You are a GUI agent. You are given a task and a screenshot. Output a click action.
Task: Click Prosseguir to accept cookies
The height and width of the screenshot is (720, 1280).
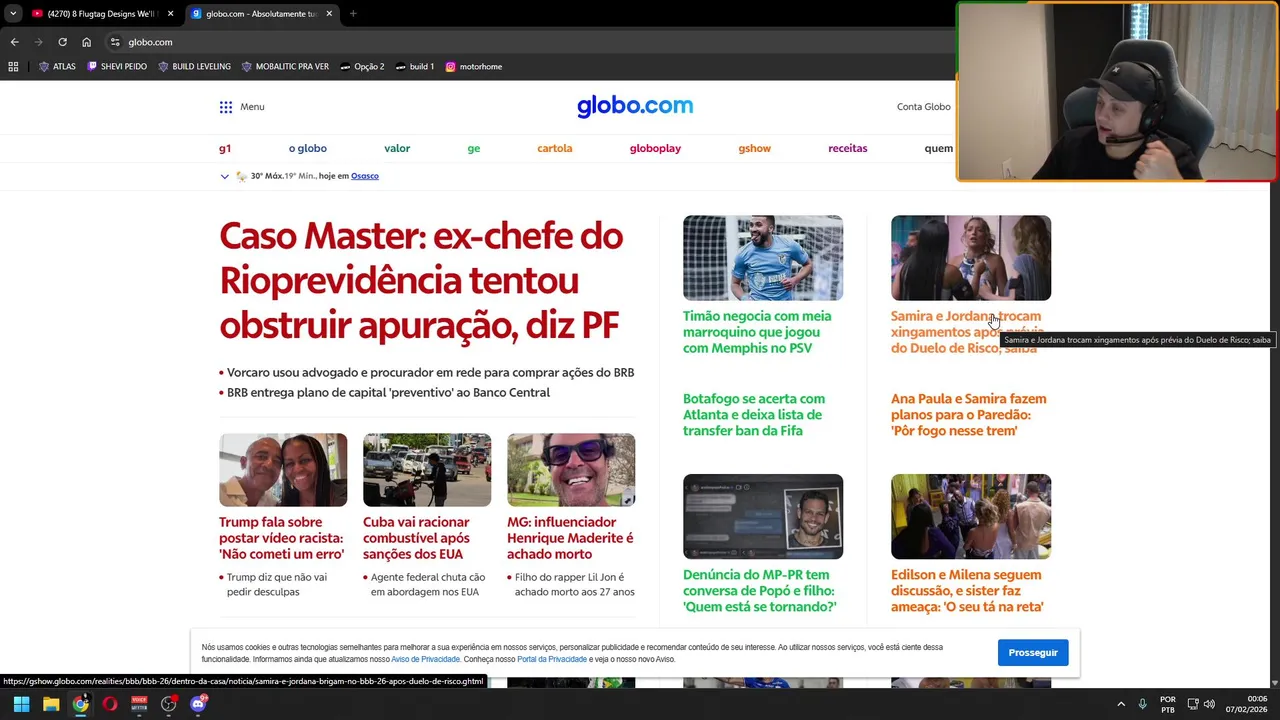1033,653
